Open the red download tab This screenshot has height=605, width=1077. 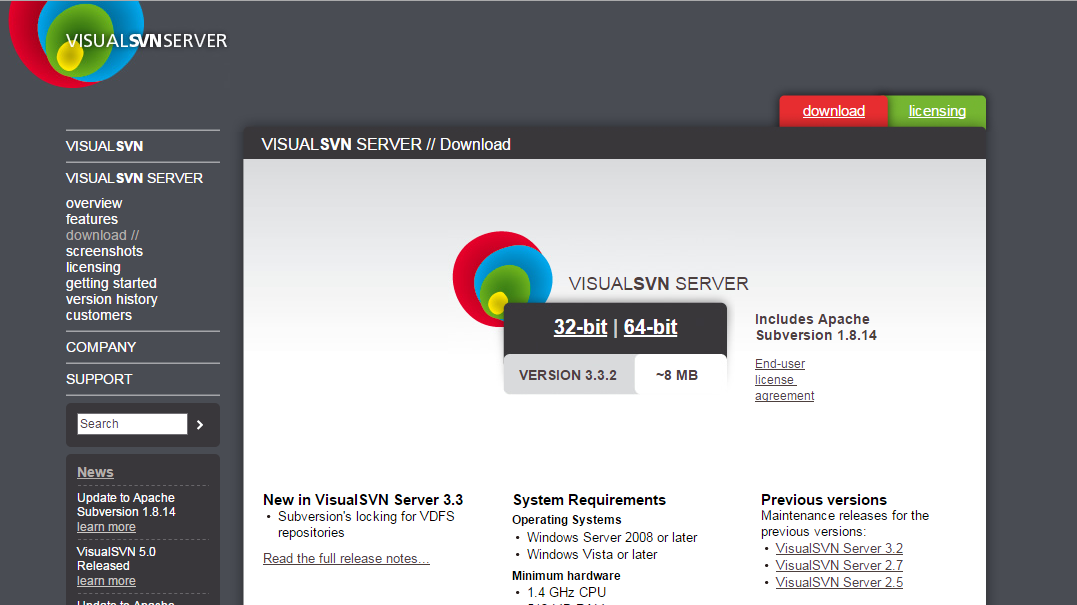pos(833,111)
